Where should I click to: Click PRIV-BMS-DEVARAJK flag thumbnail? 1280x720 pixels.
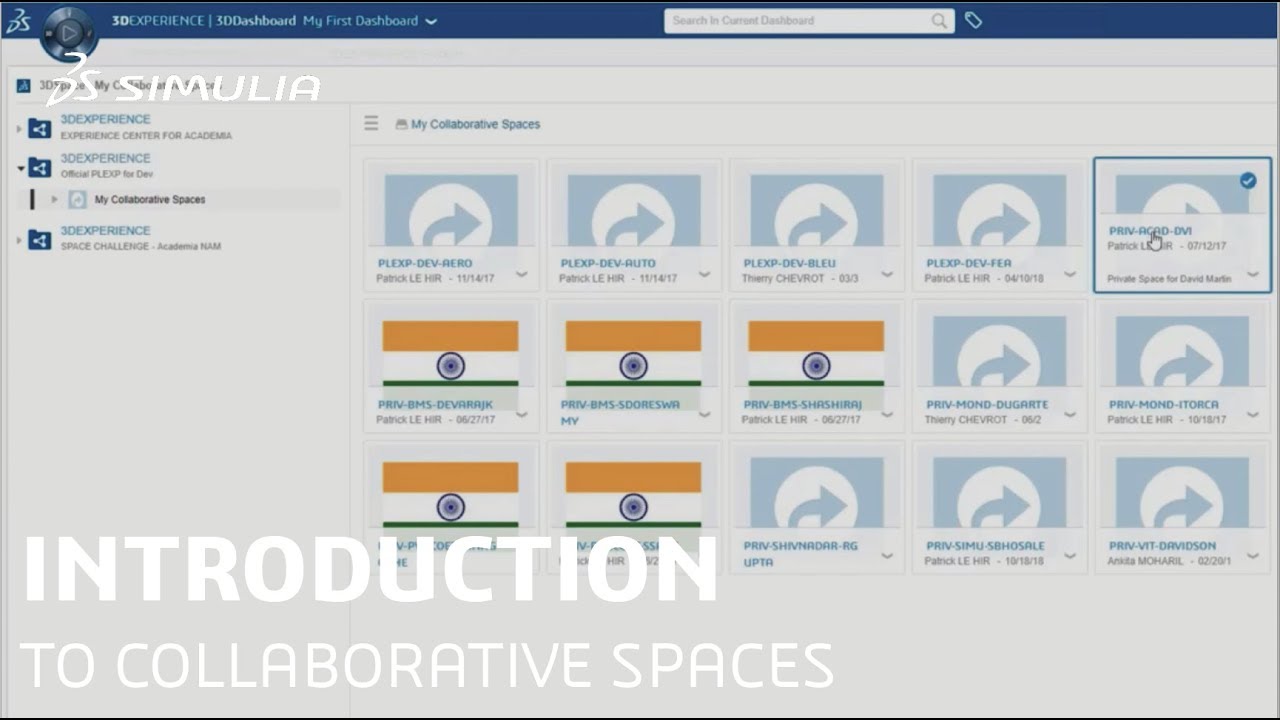tap(450, 354)
